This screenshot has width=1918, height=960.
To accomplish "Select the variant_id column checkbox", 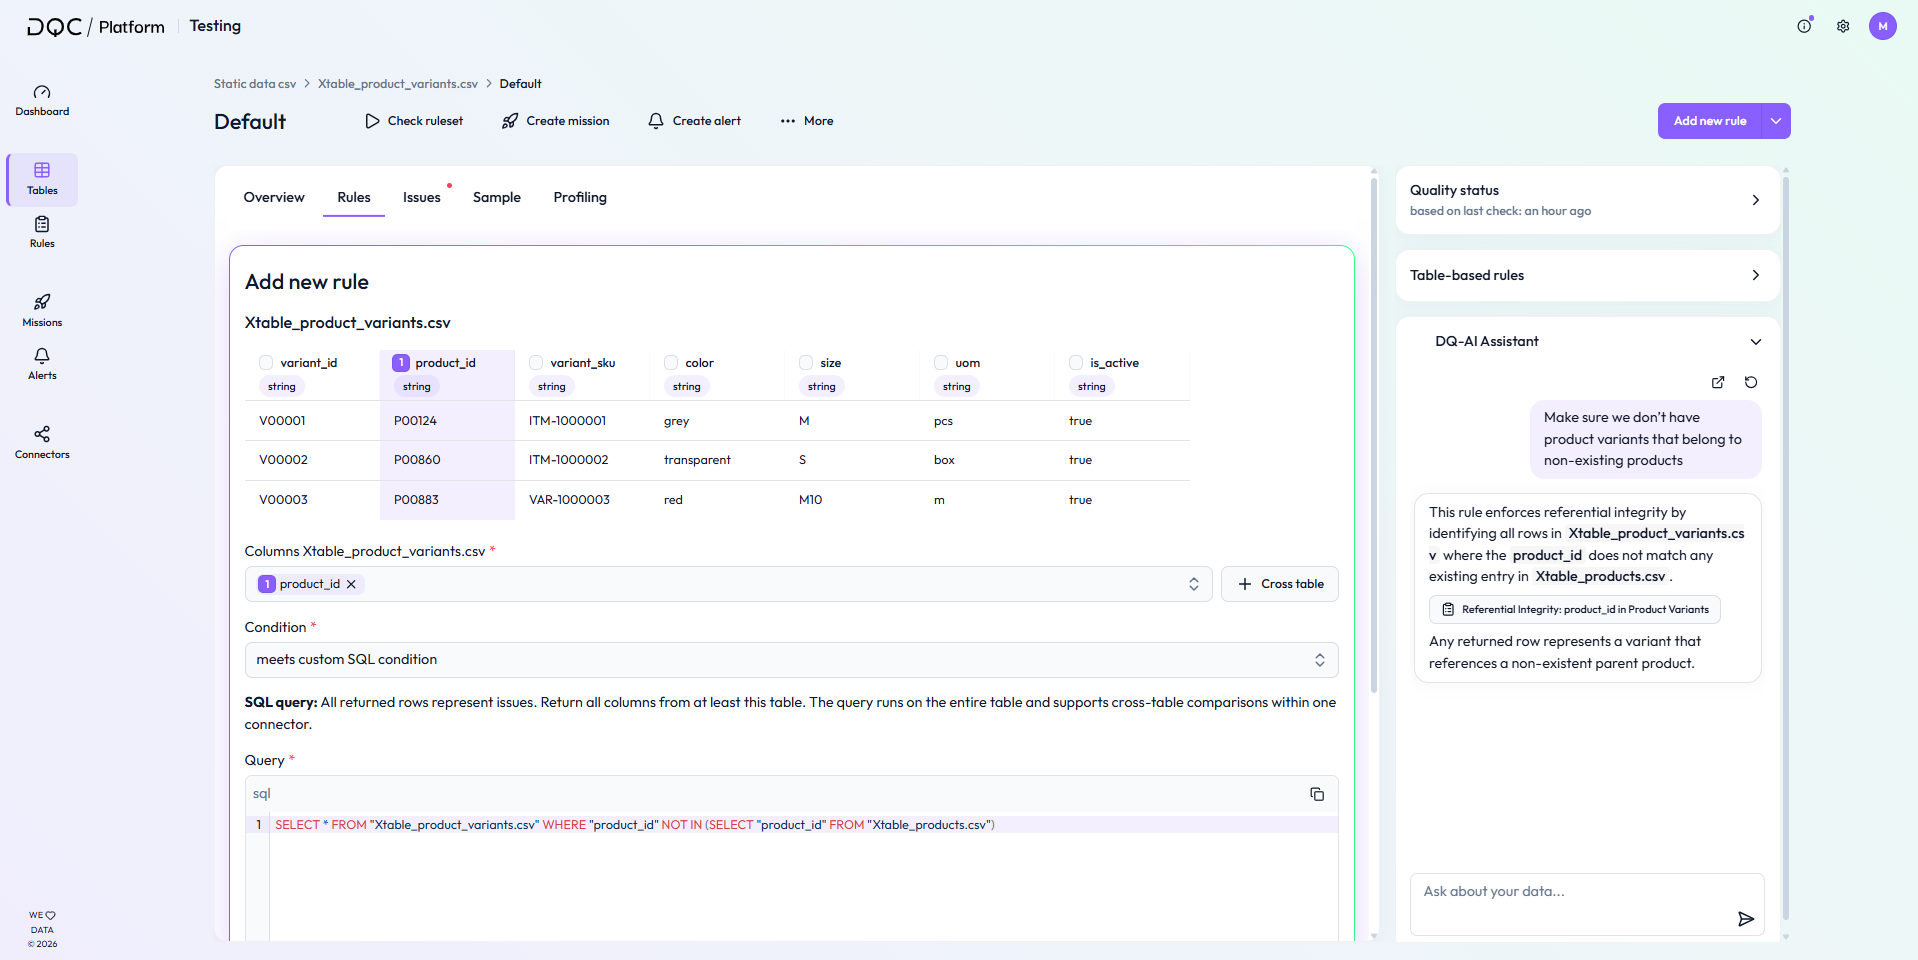I will 266,363.
